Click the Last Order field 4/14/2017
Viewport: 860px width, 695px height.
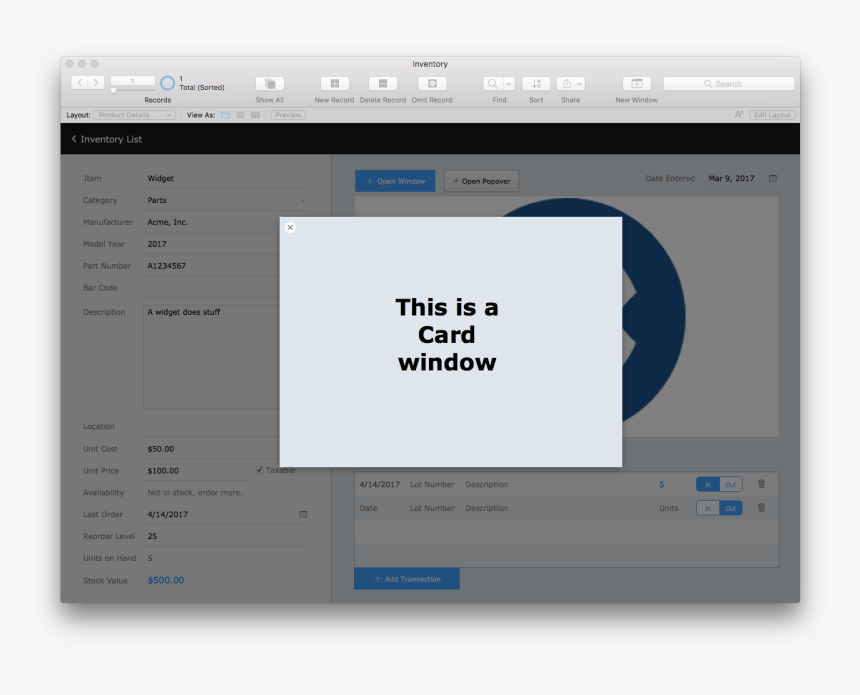click(x=219, y=515)
